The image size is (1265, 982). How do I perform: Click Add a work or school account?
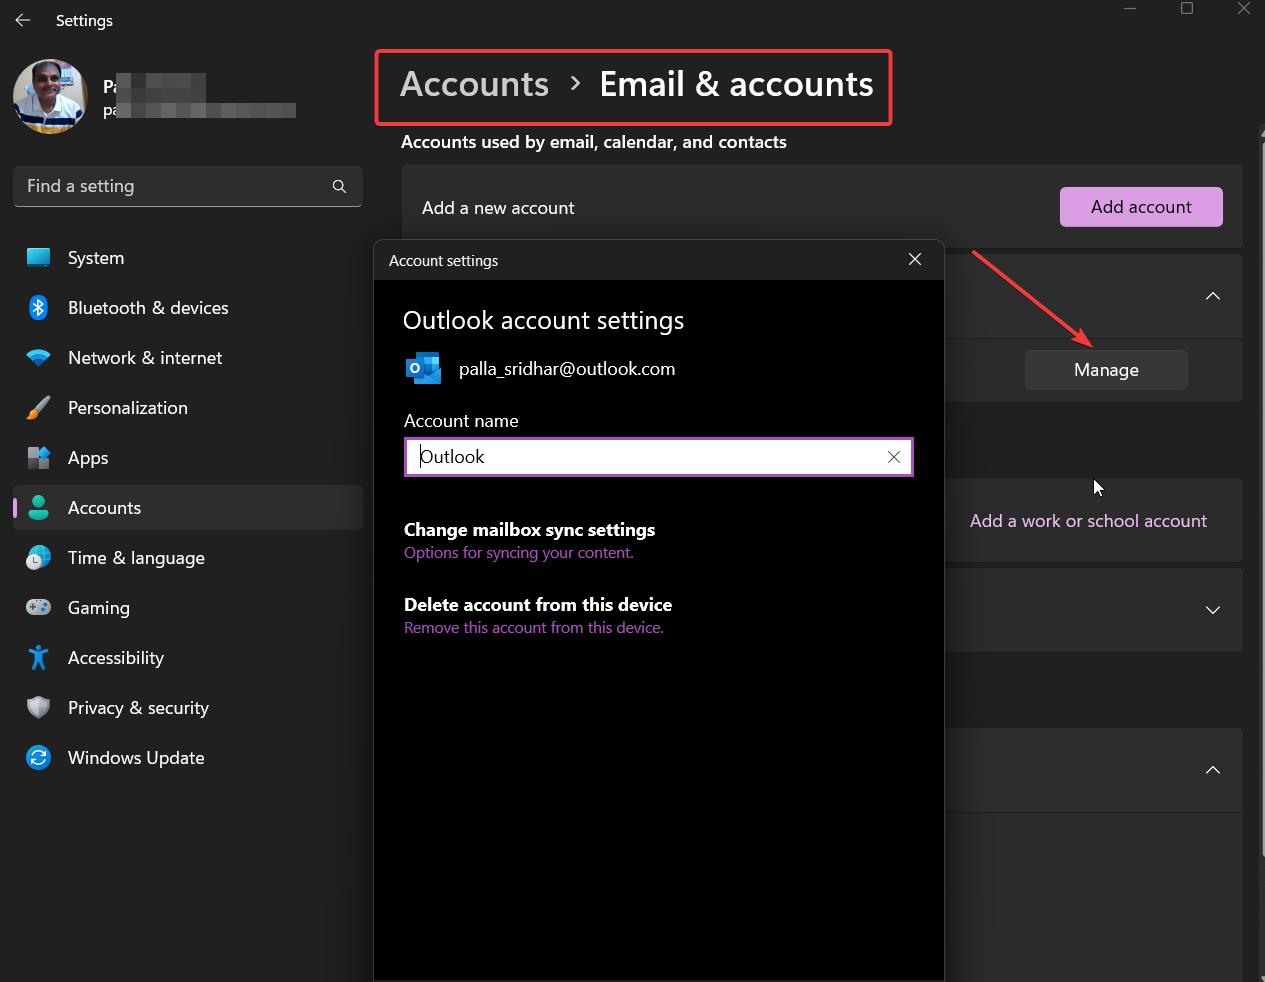(x=1088, y=521)
